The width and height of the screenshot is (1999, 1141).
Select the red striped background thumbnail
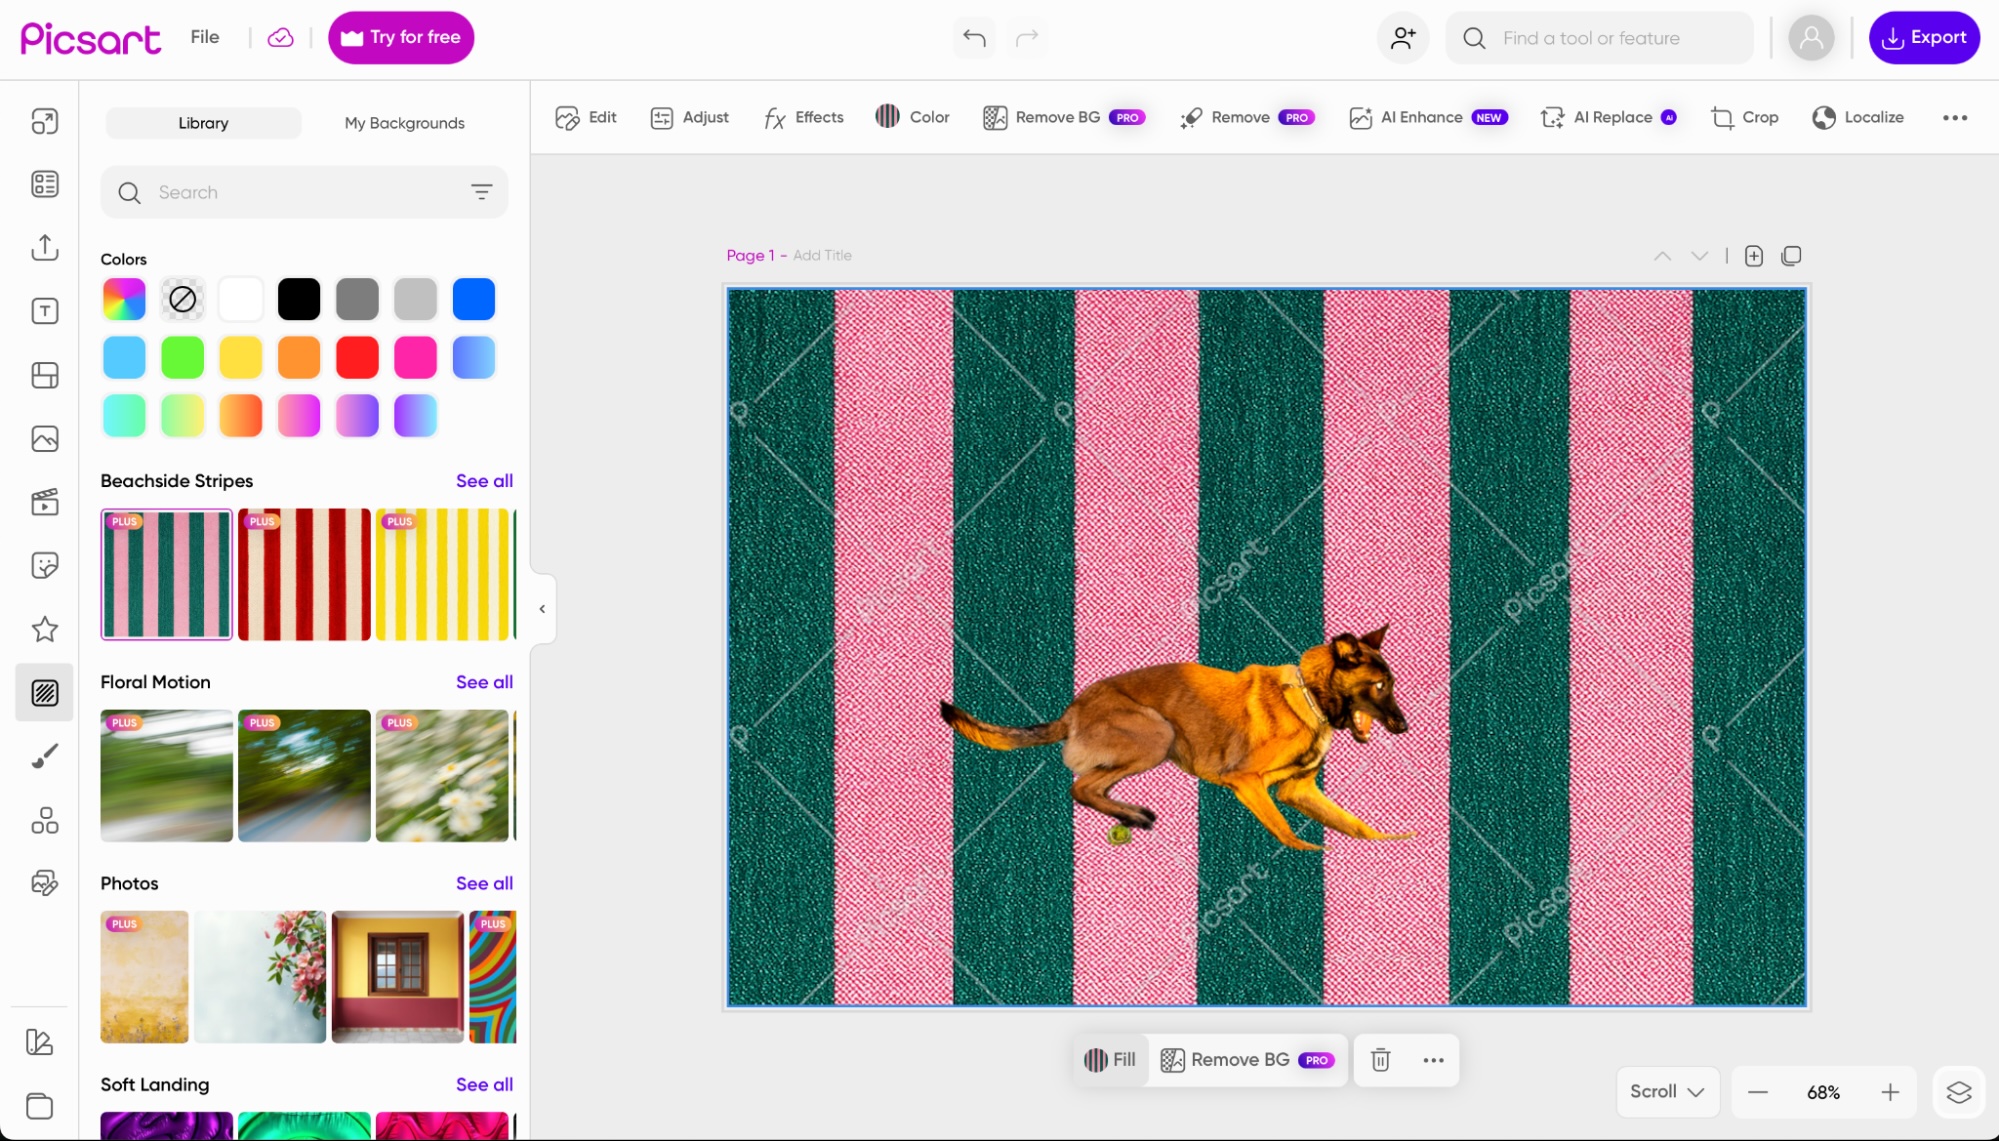pos(304,575)
